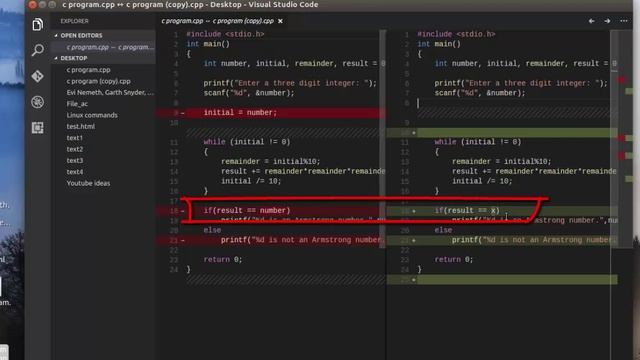Close the c program.cpp diff tab

(x=280, y=21)
